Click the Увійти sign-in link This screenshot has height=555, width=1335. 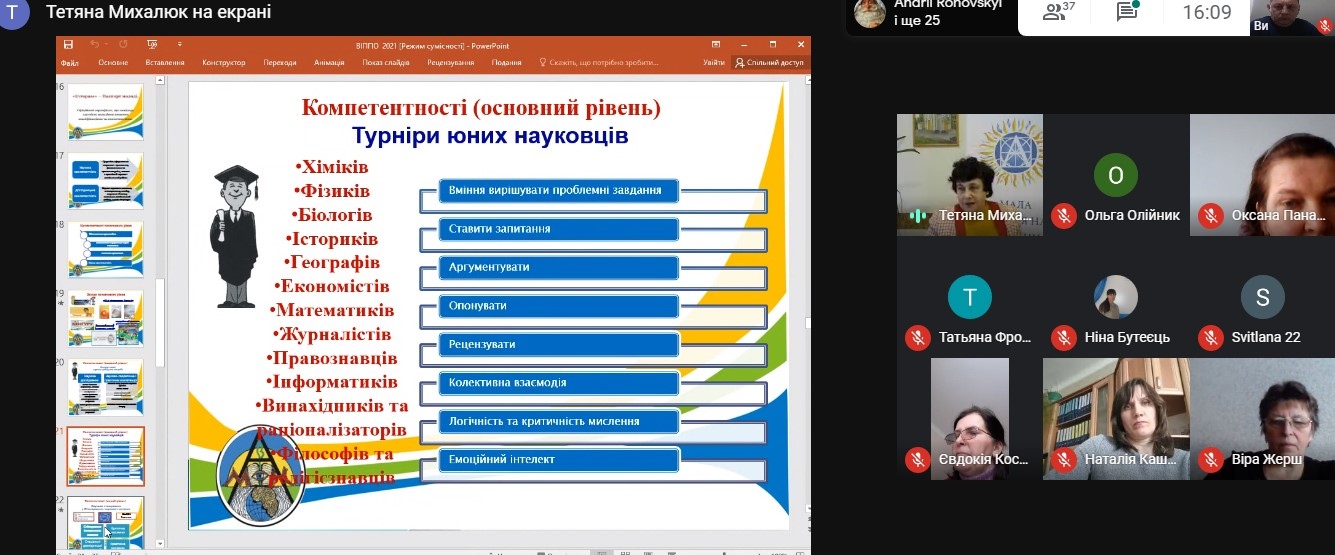click(x=714, y=63)
